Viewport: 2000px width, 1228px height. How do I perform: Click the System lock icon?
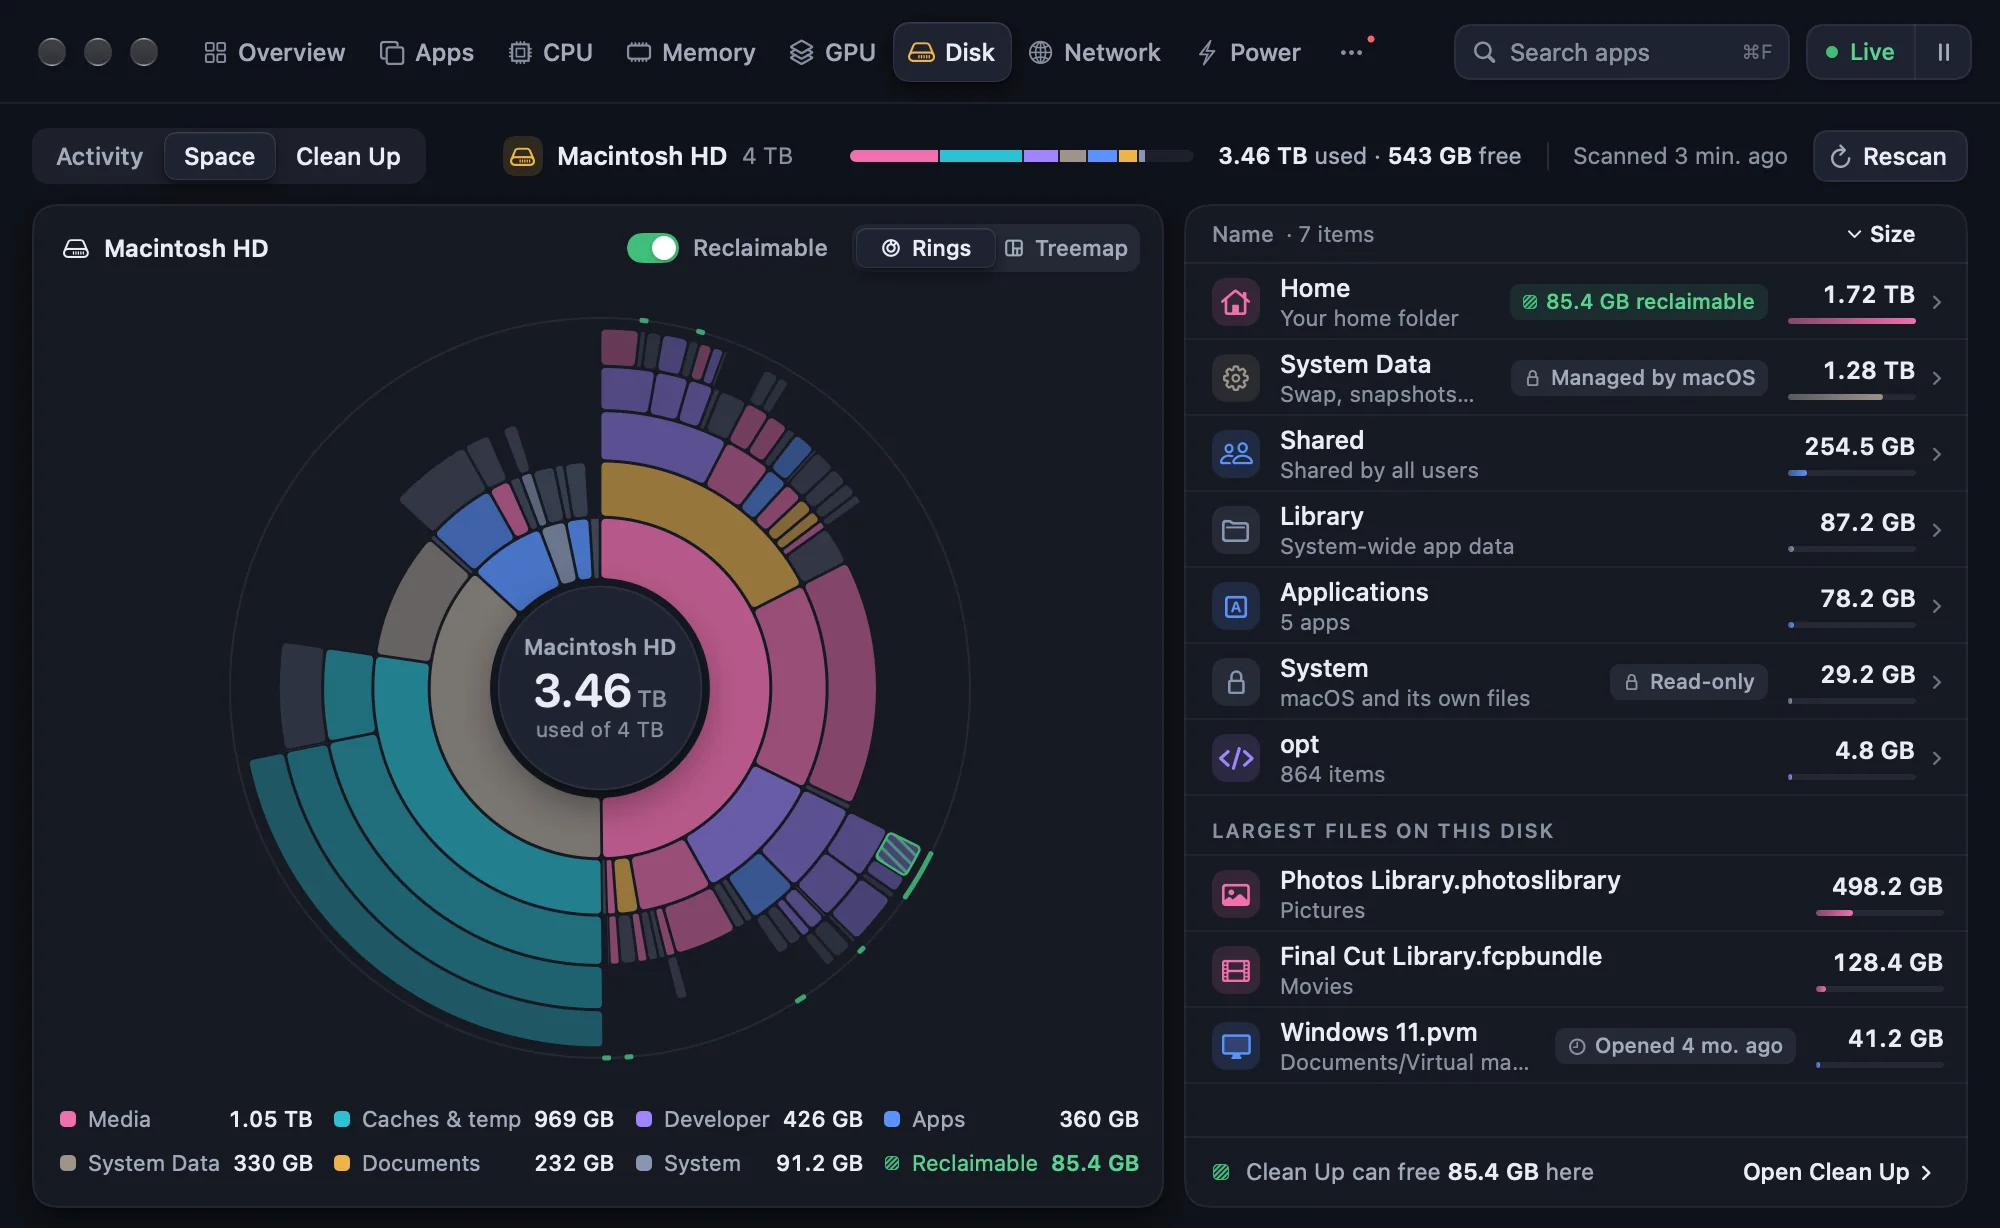[1236, 682]
